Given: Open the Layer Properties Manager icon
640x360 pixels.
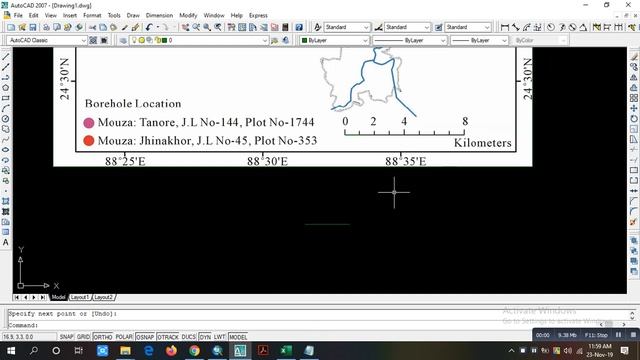Looking at the screenshot, I should click(x=123, y=40).
